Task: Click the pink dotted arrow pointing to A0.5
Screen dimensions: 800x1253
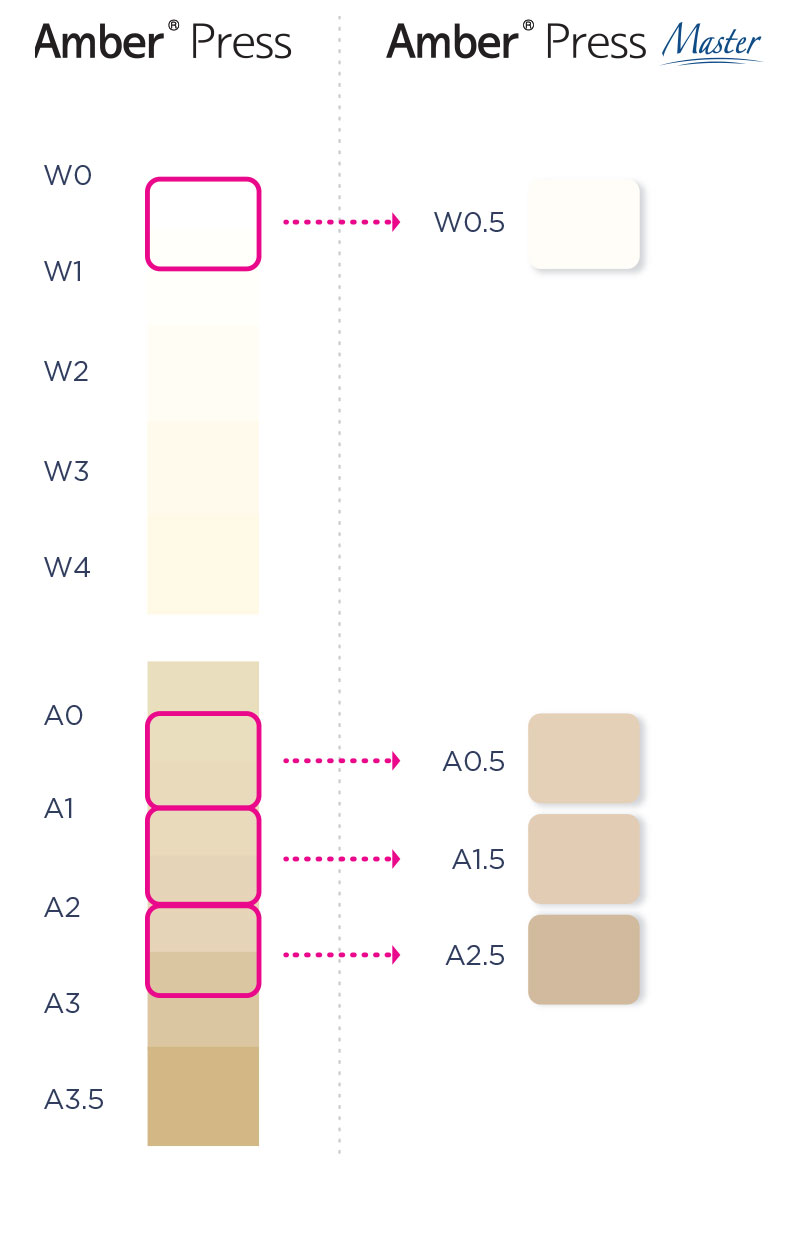Action: 341,761
